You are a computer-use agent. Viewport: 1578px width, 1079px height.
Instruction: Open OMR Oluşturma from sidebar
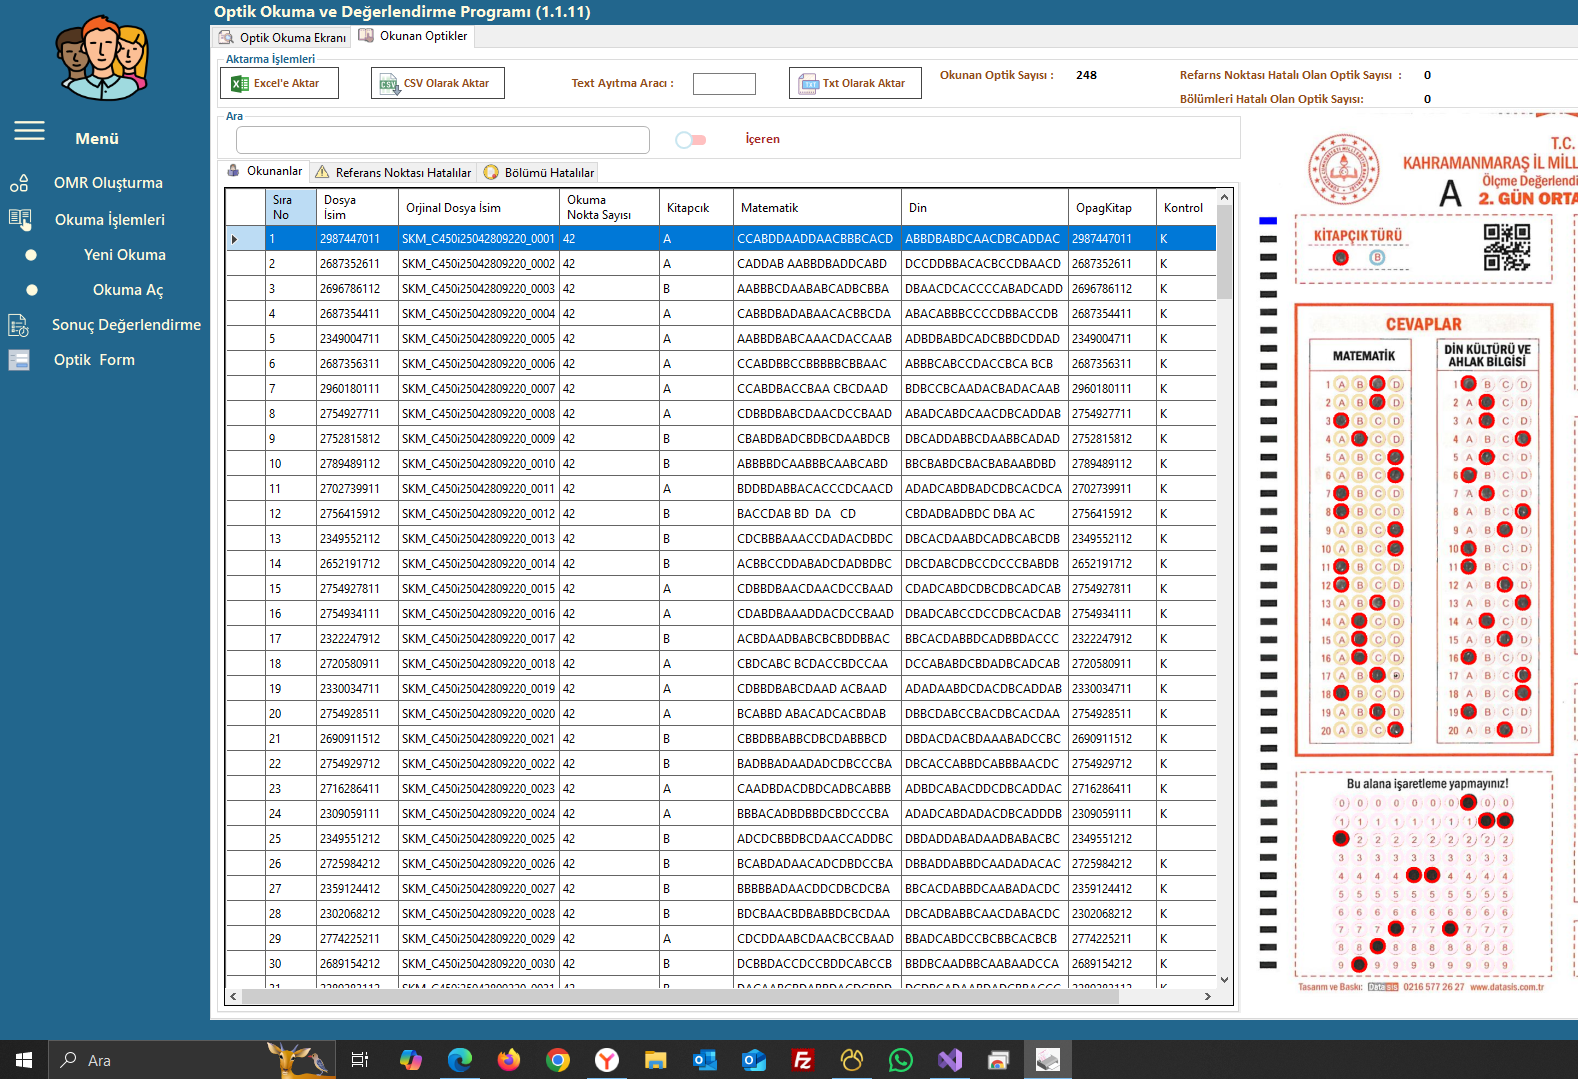click(107, 183)
